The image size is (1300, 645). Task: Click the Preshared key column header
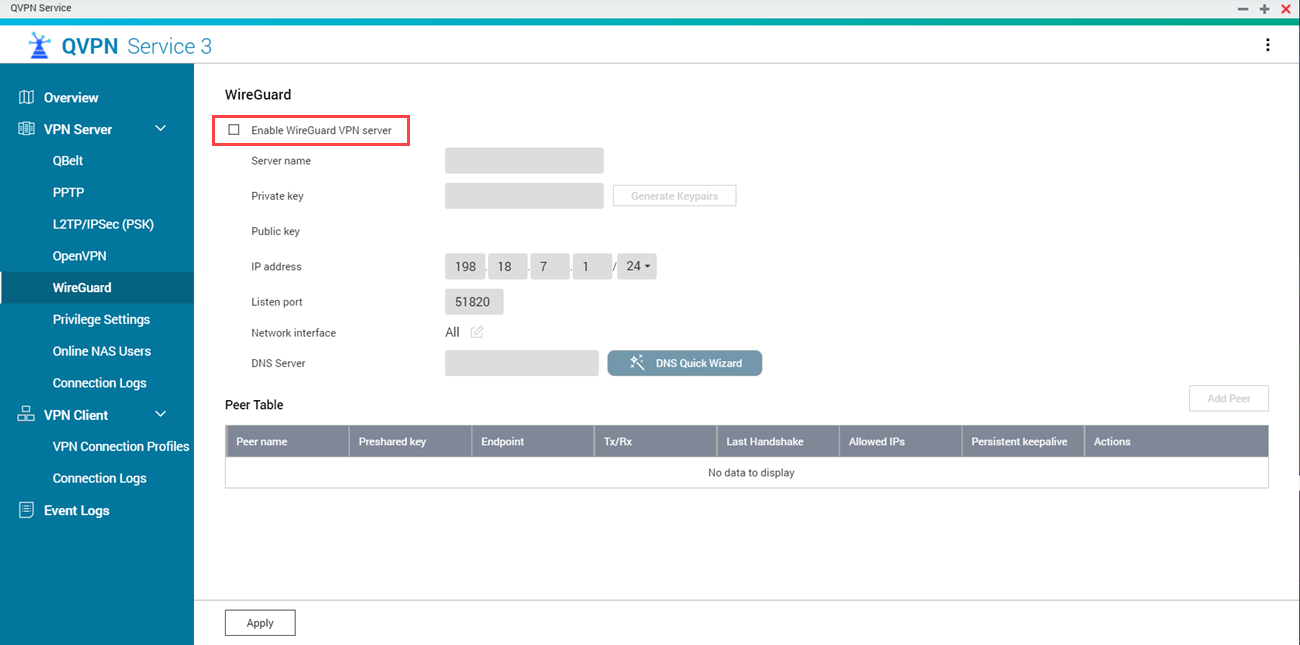click(x=410, y=441)
